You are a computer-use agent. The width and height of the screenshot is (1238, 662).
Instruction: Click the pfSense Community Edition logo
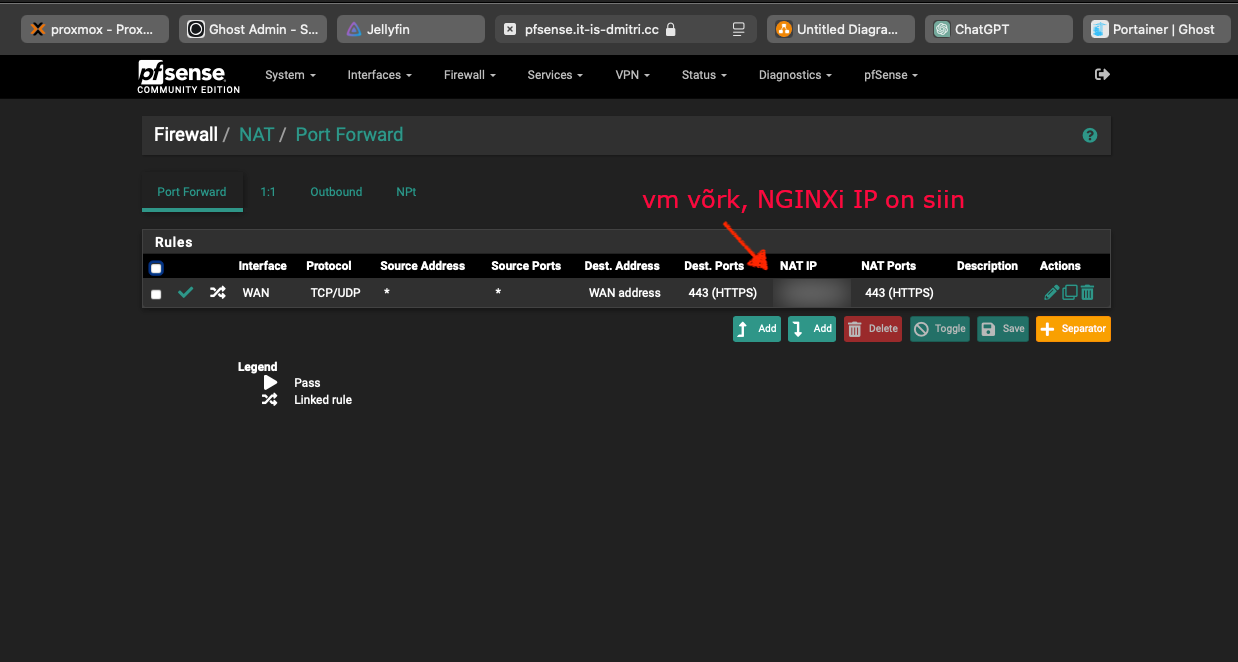pyautogui.click(x=188, y=76)
